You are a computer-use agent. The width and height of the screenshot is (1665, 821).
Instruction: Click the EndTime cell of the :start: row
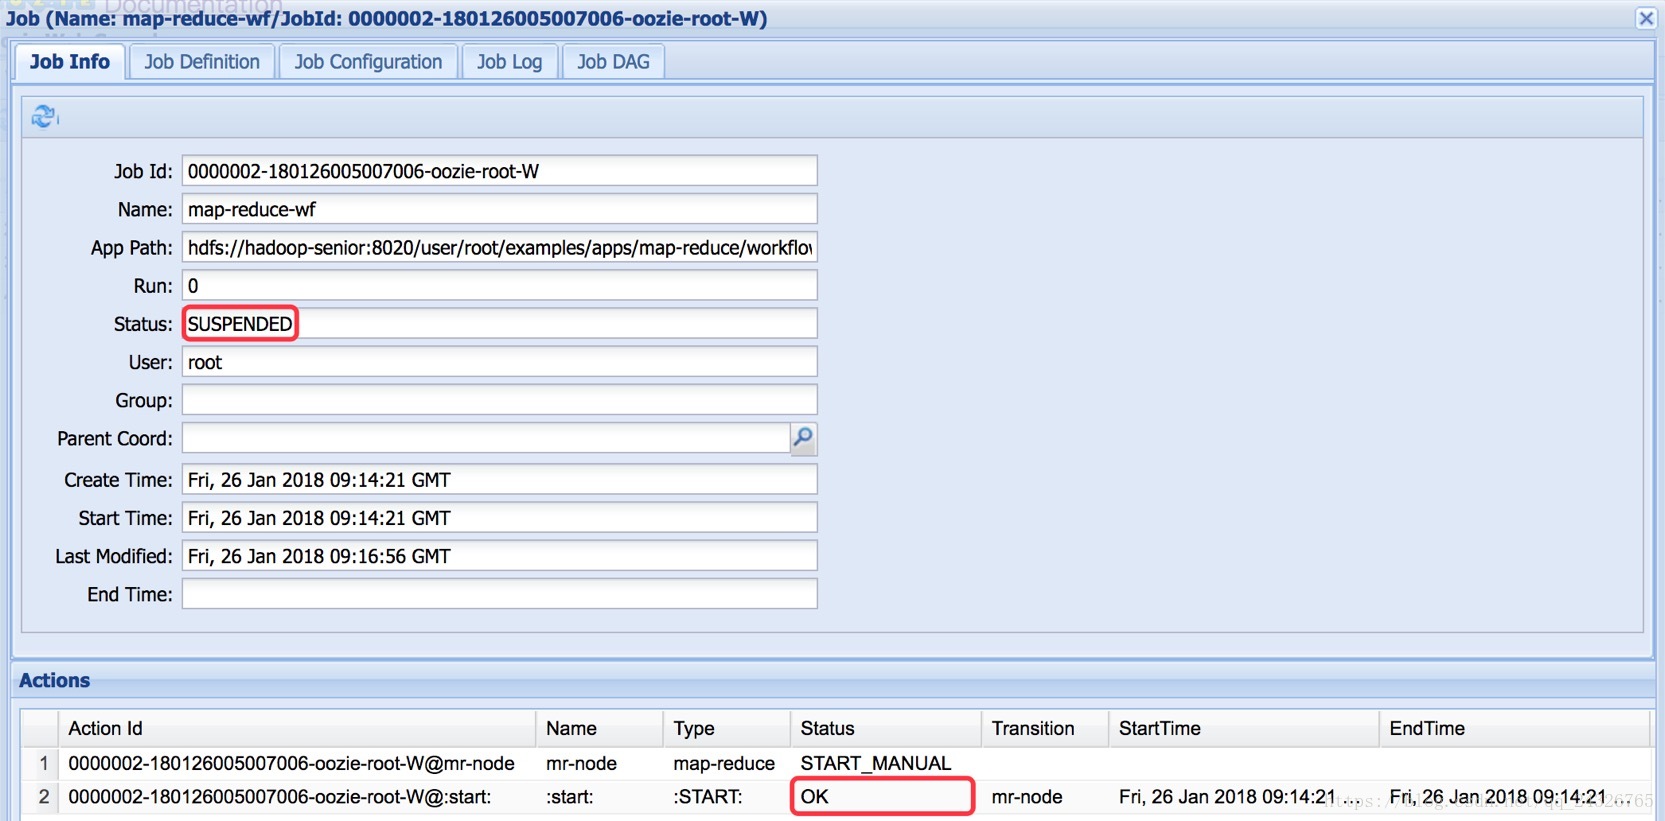point(1514,797)
